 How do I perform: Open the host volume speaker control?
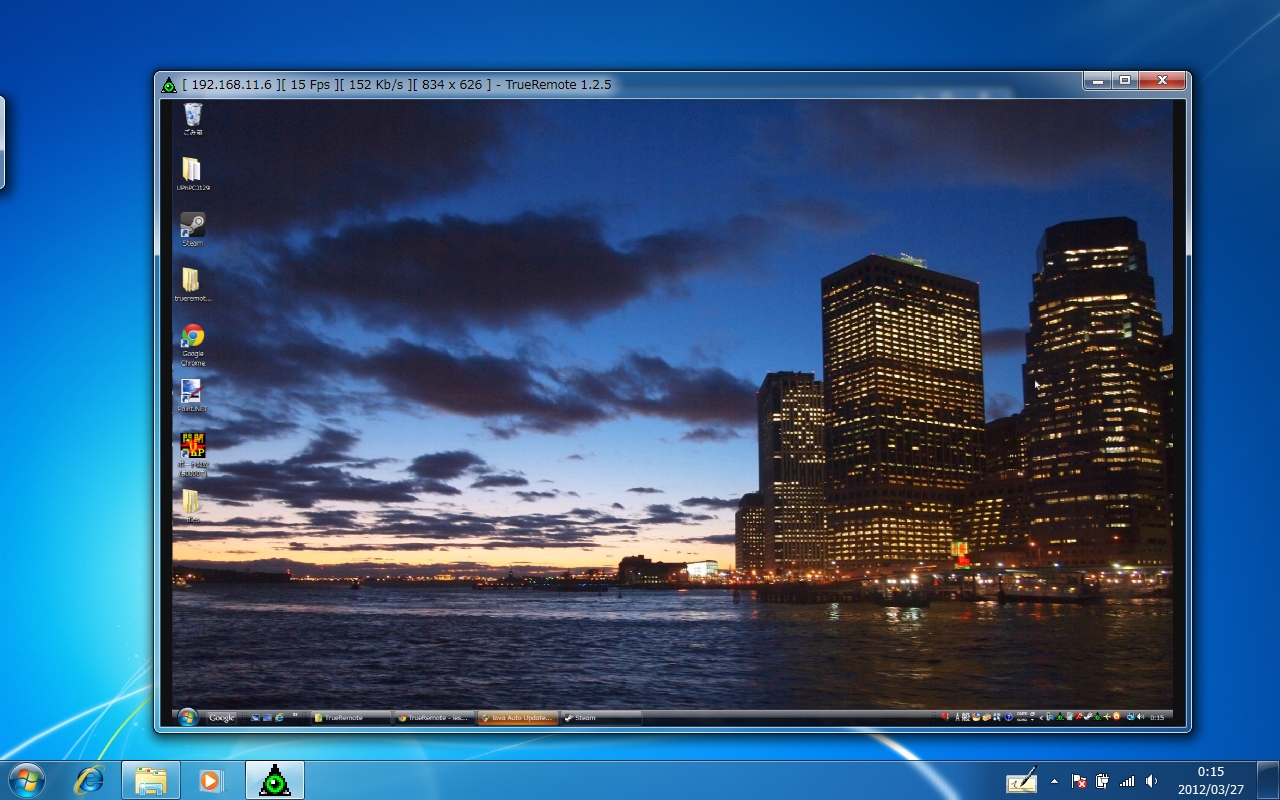(x=1151, y=781)
